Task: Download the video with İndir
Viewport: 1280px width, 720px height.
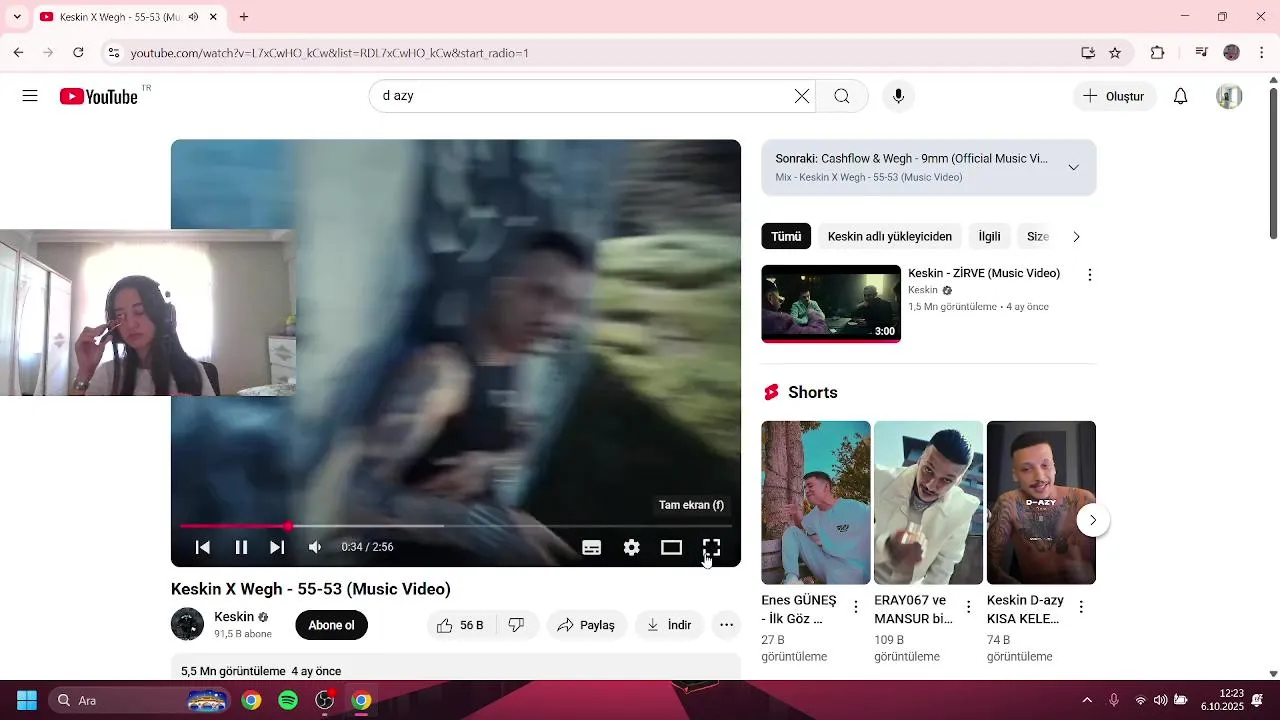Action: tap(669, 625)
